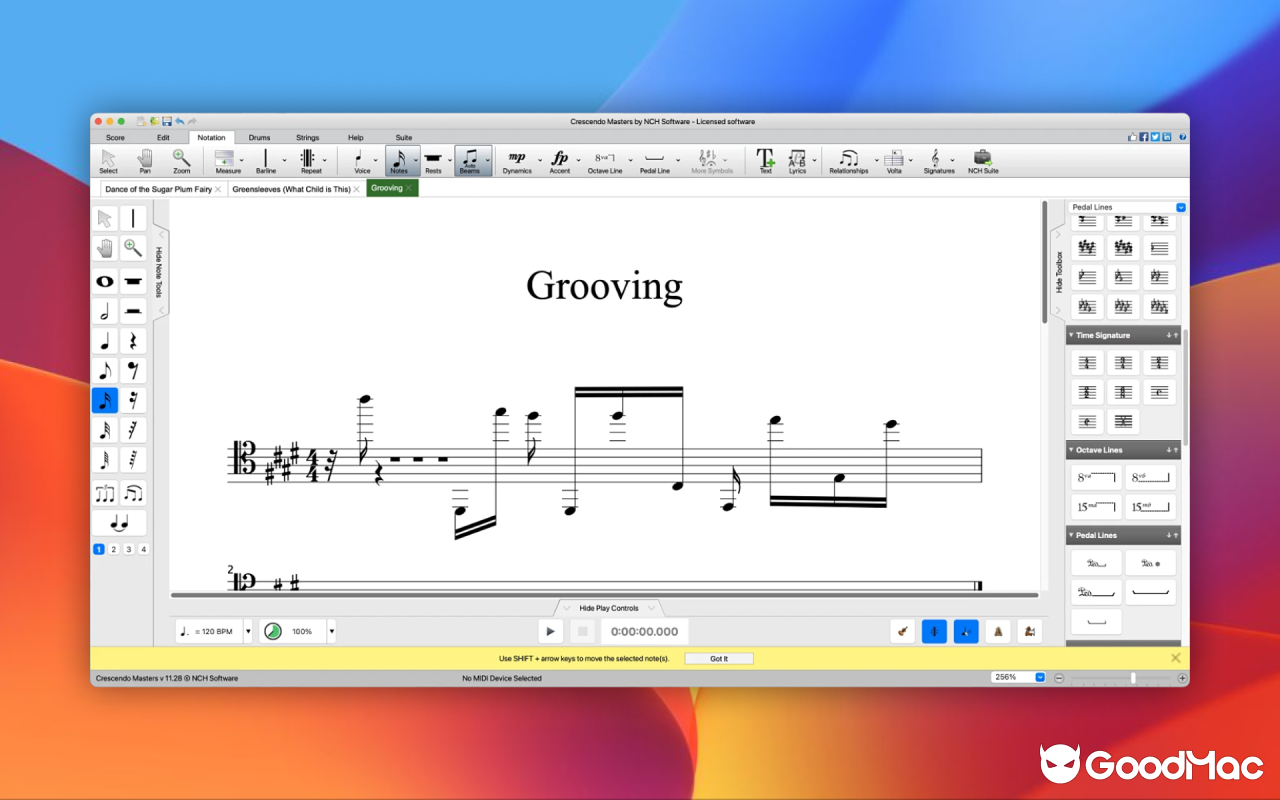1280x800 pixels.
Task: Switch note entry to voice 2
Action: click(113, 548)
